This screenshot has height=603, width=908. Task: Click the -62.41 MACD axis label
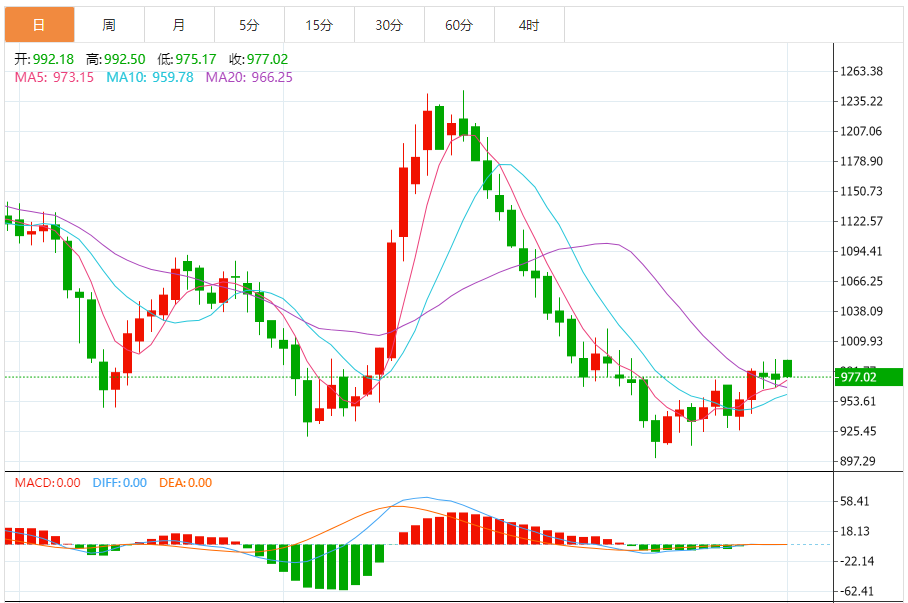[856, 591]
